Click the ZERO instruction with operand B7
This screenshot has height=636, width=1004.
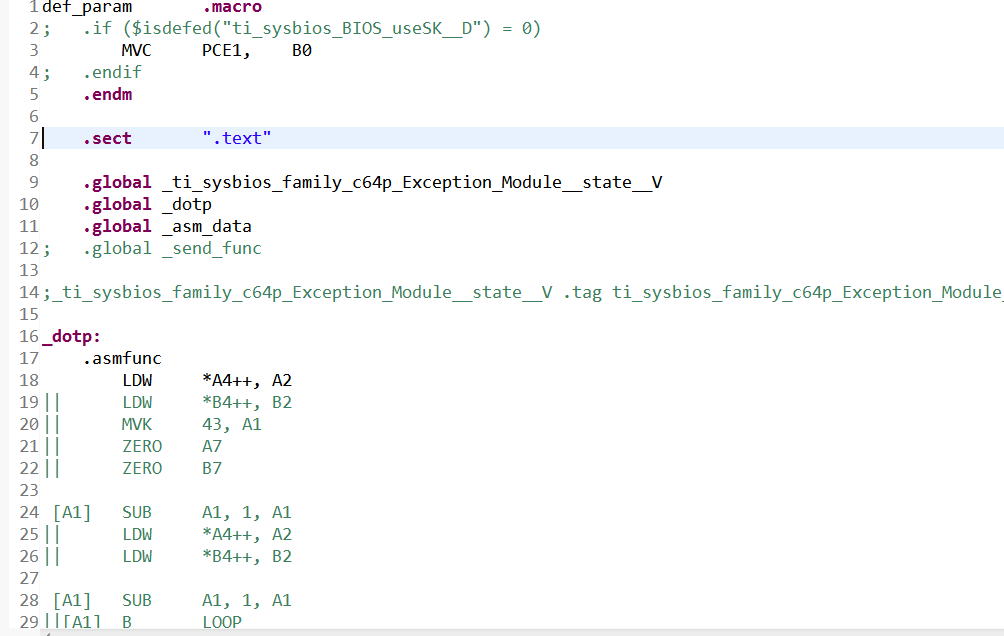coord(142,468)
